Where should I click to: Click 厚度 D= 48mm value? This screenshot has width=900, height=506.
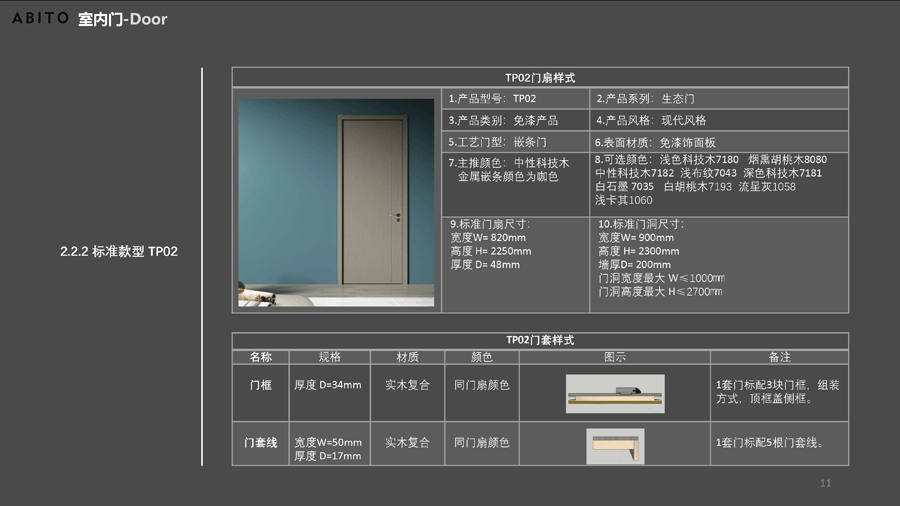(485, 264)
